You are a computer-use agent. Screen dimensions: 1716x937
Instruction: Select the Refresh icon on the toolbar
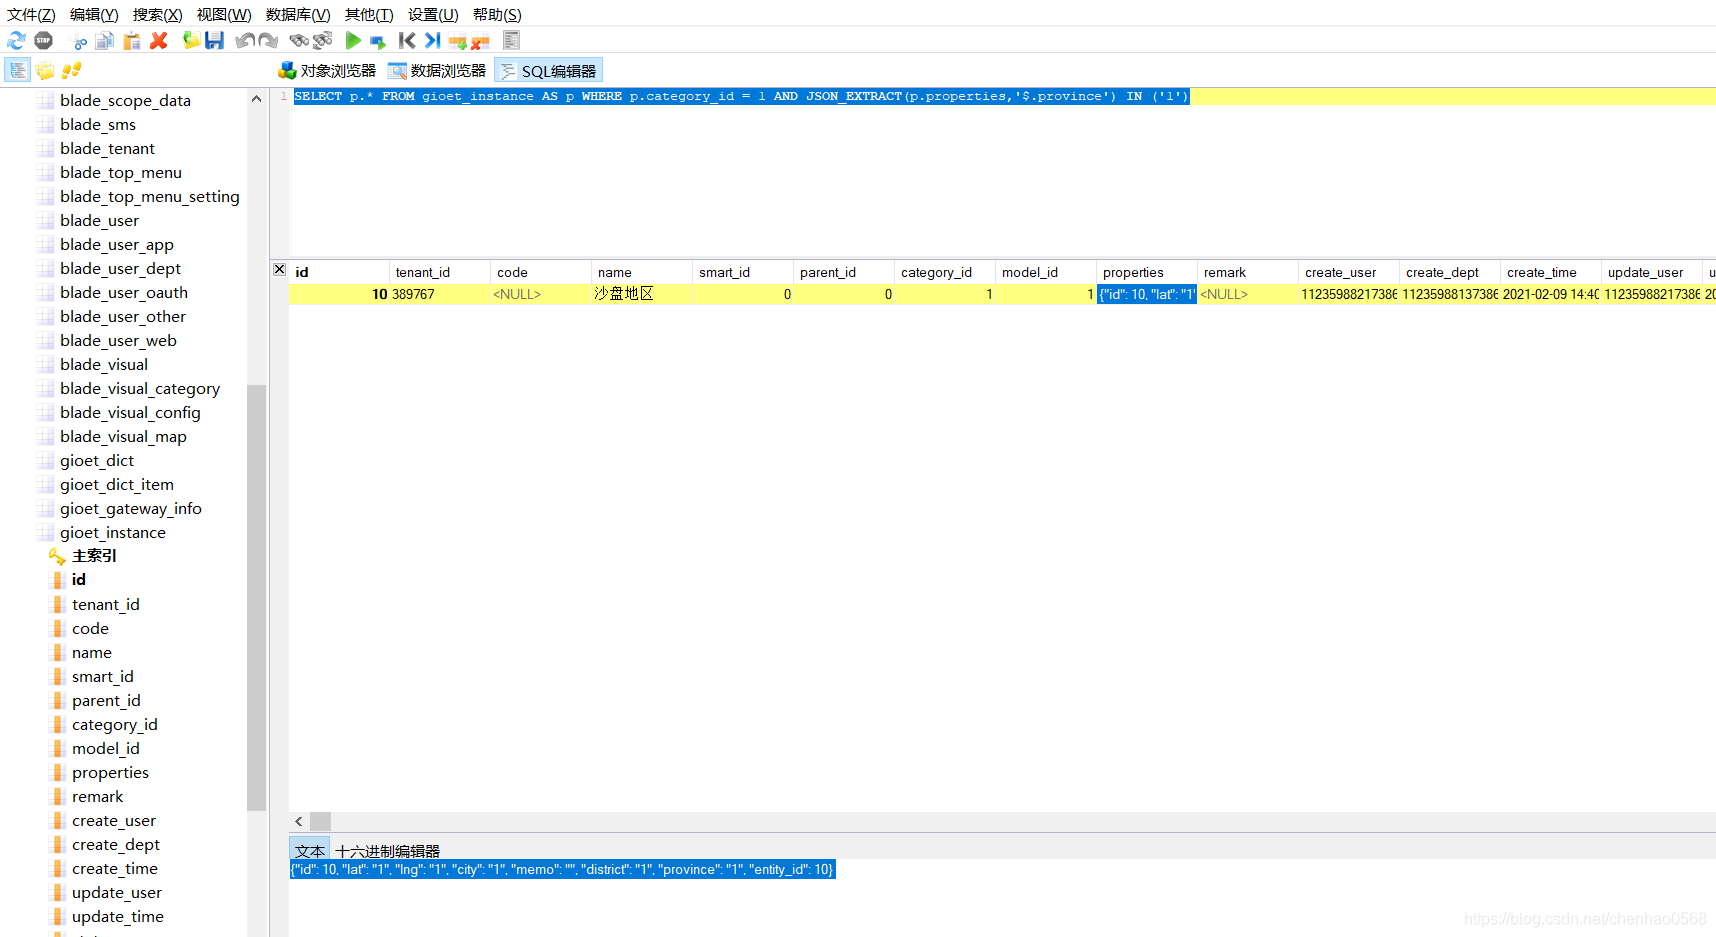[x=16, y=40]
